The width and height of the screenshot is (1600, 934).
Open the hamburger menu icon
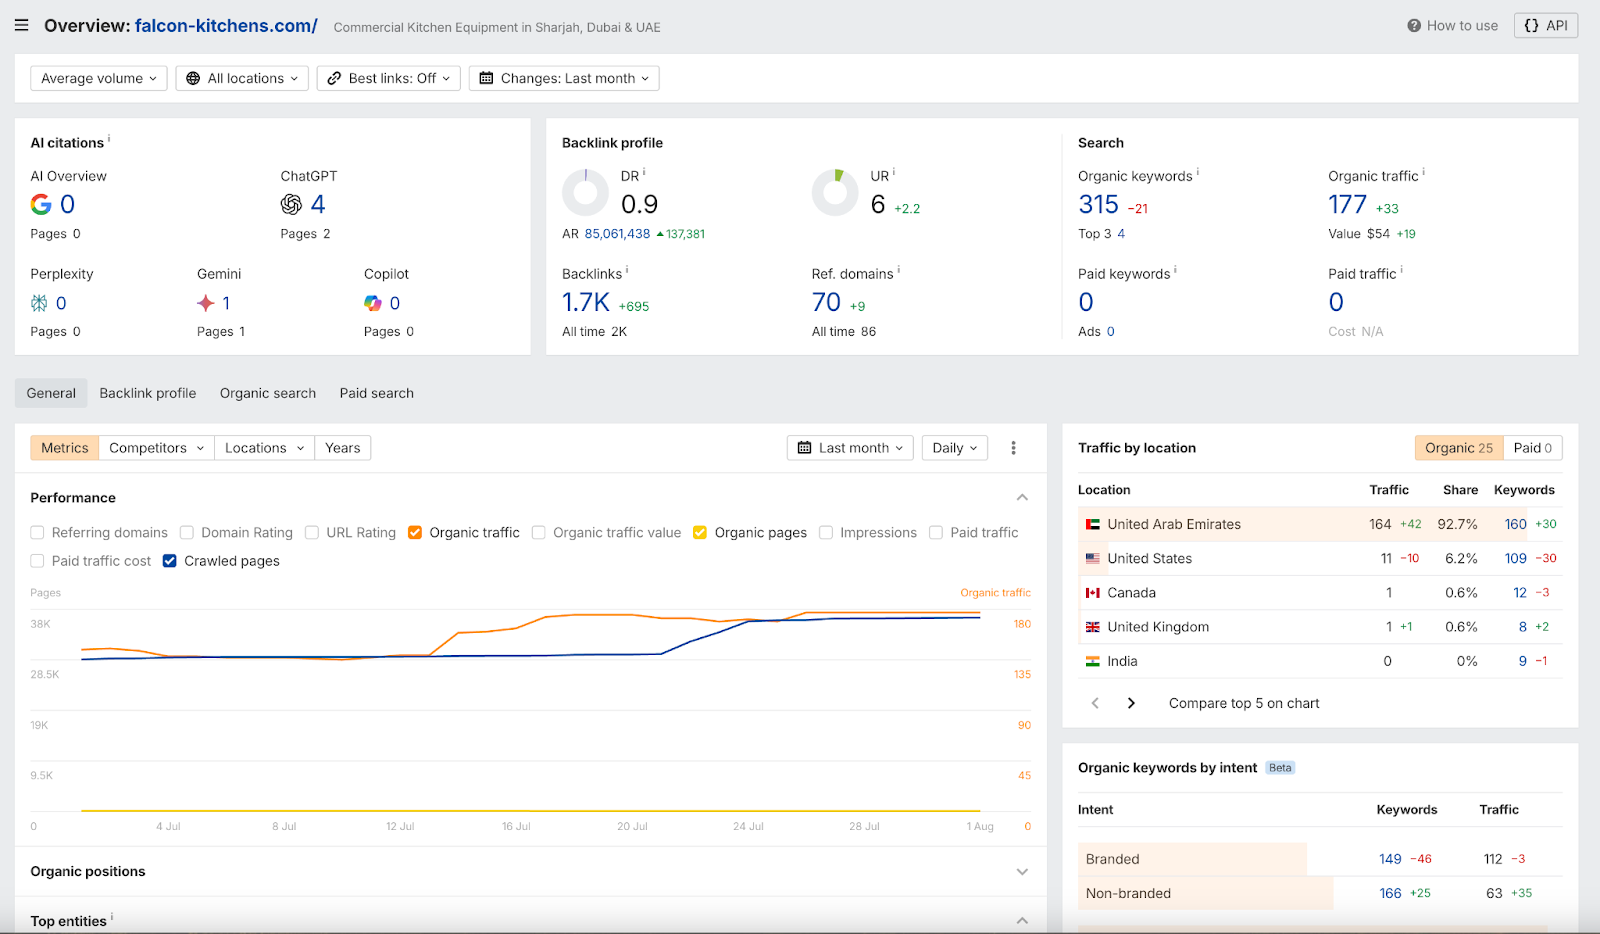[21, 25]
